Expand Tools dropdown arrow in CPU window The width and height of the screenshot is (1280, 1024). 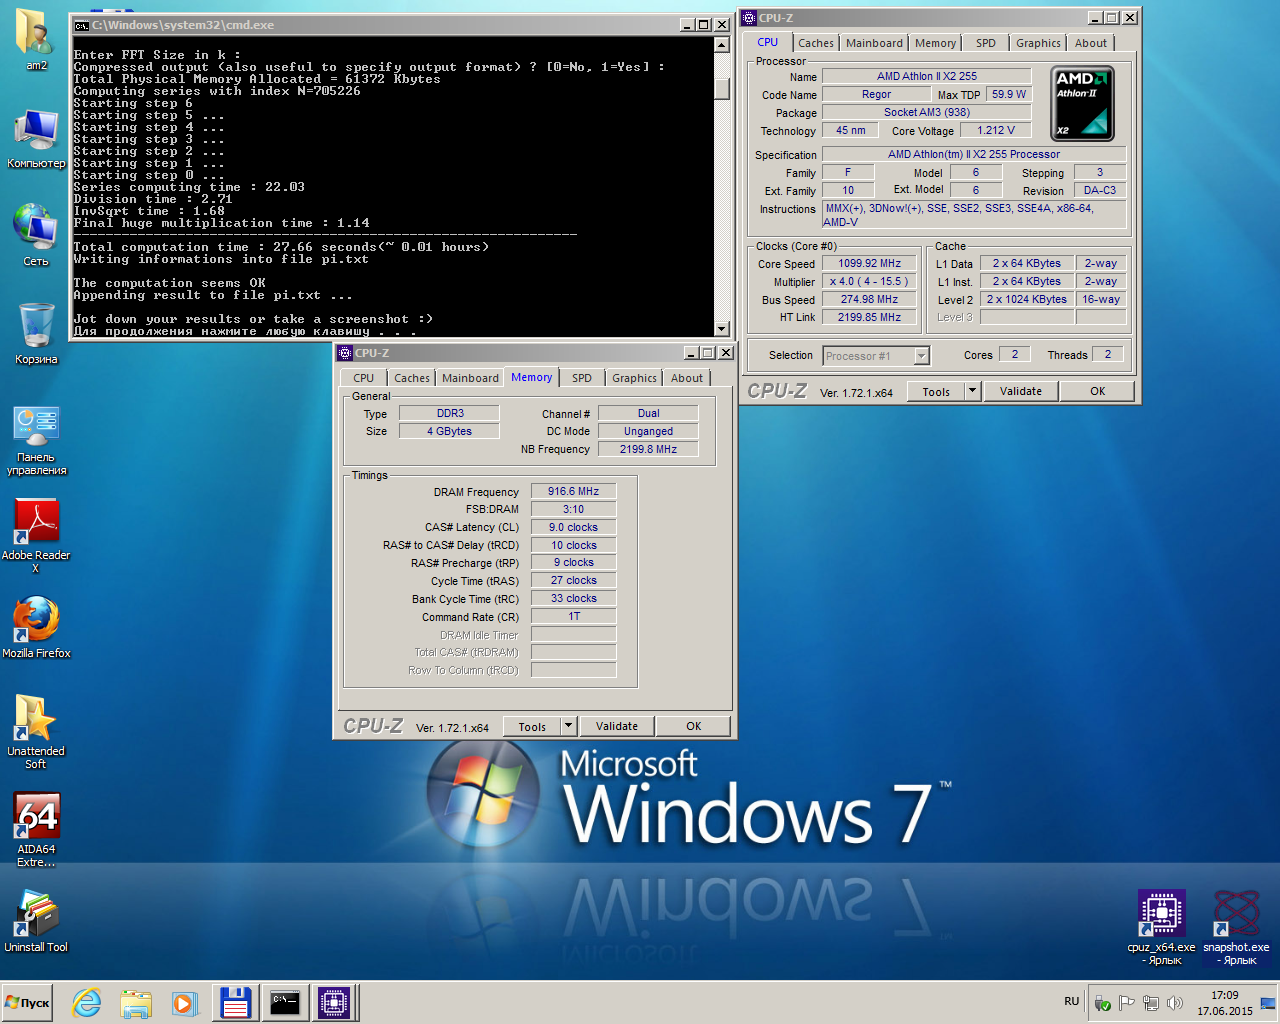pyautogui.click(x=972, y=392)
